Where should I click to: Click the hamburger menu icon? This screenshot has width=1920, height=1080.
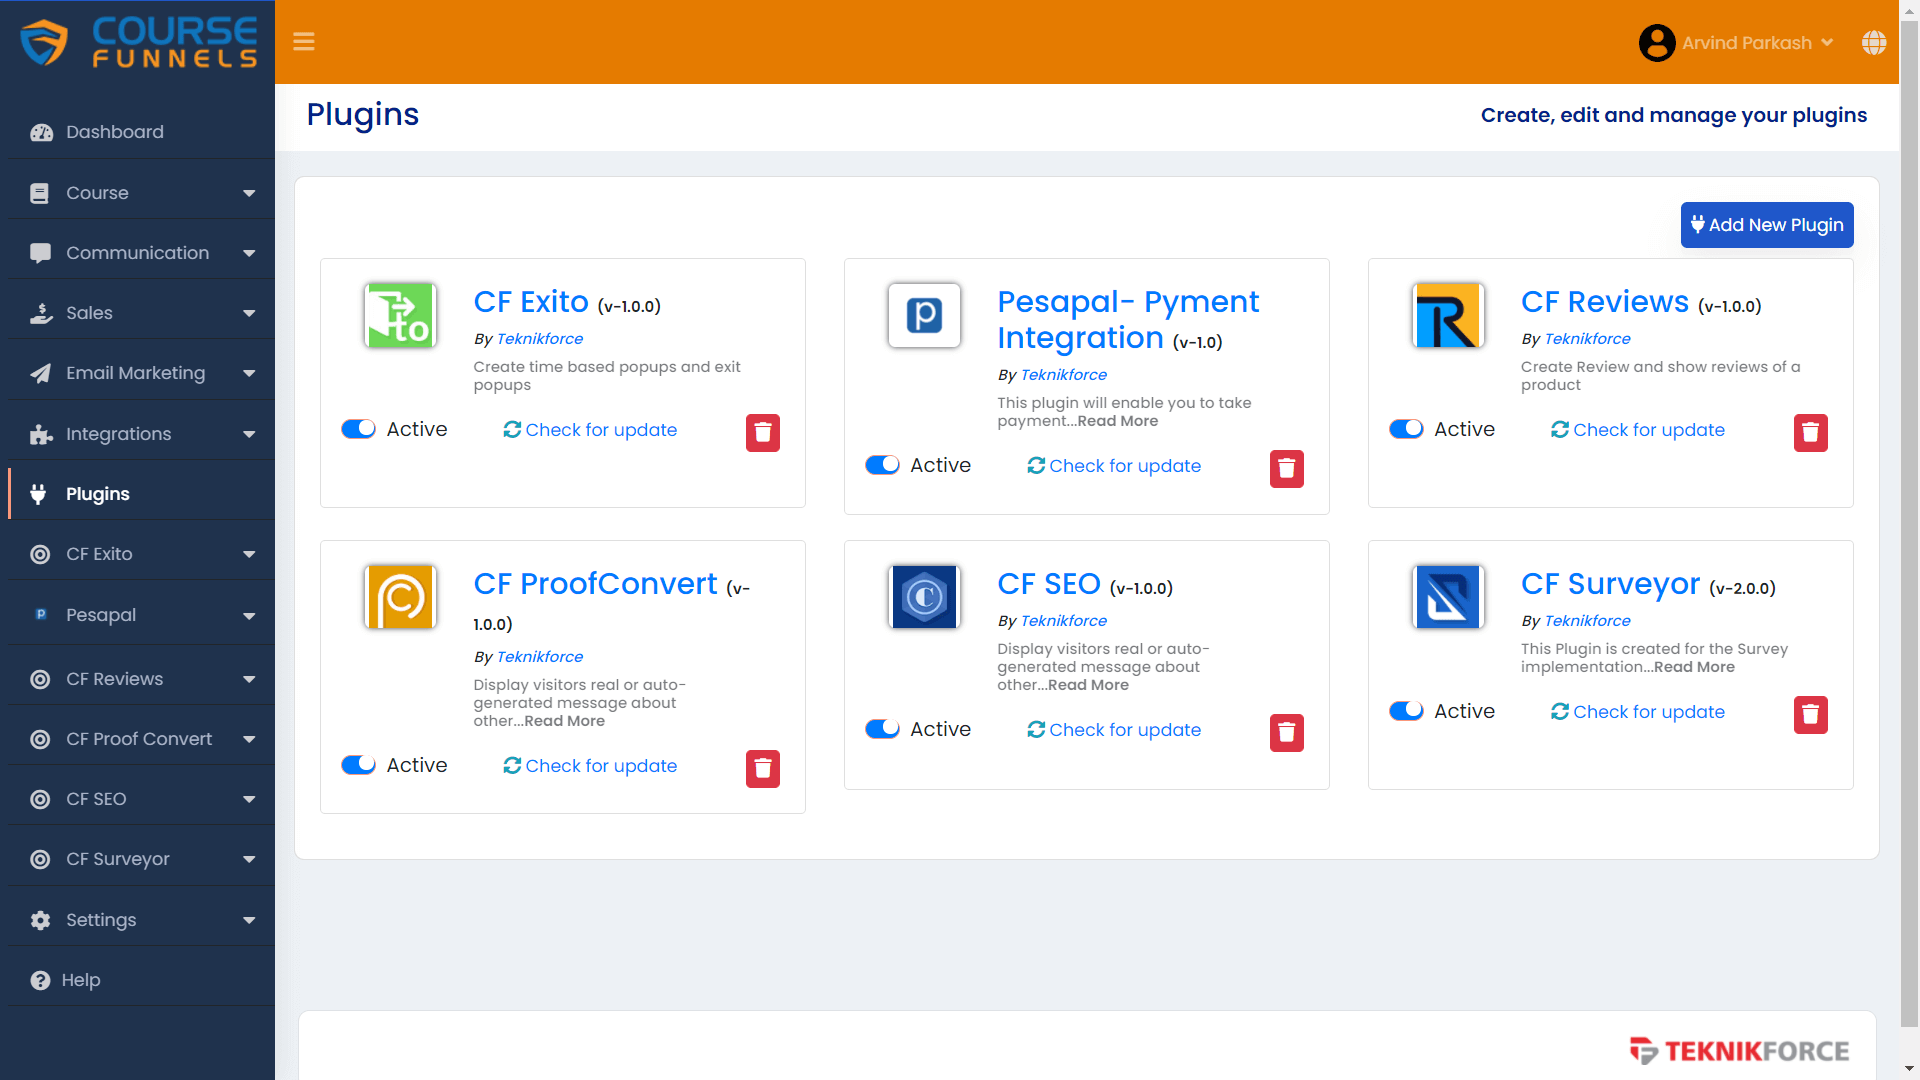[304, 42]
